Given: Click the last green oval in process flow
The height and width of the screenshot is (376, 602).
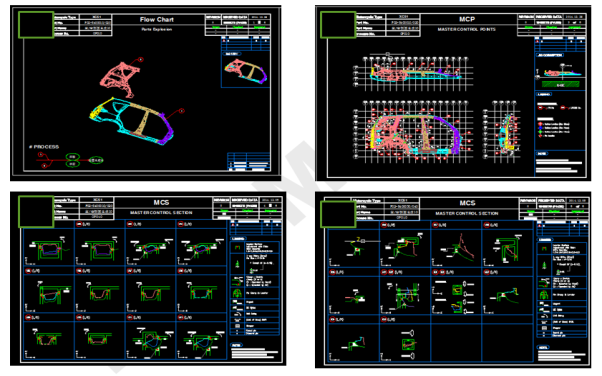Looking at the screenshot, I should [96, 160].
